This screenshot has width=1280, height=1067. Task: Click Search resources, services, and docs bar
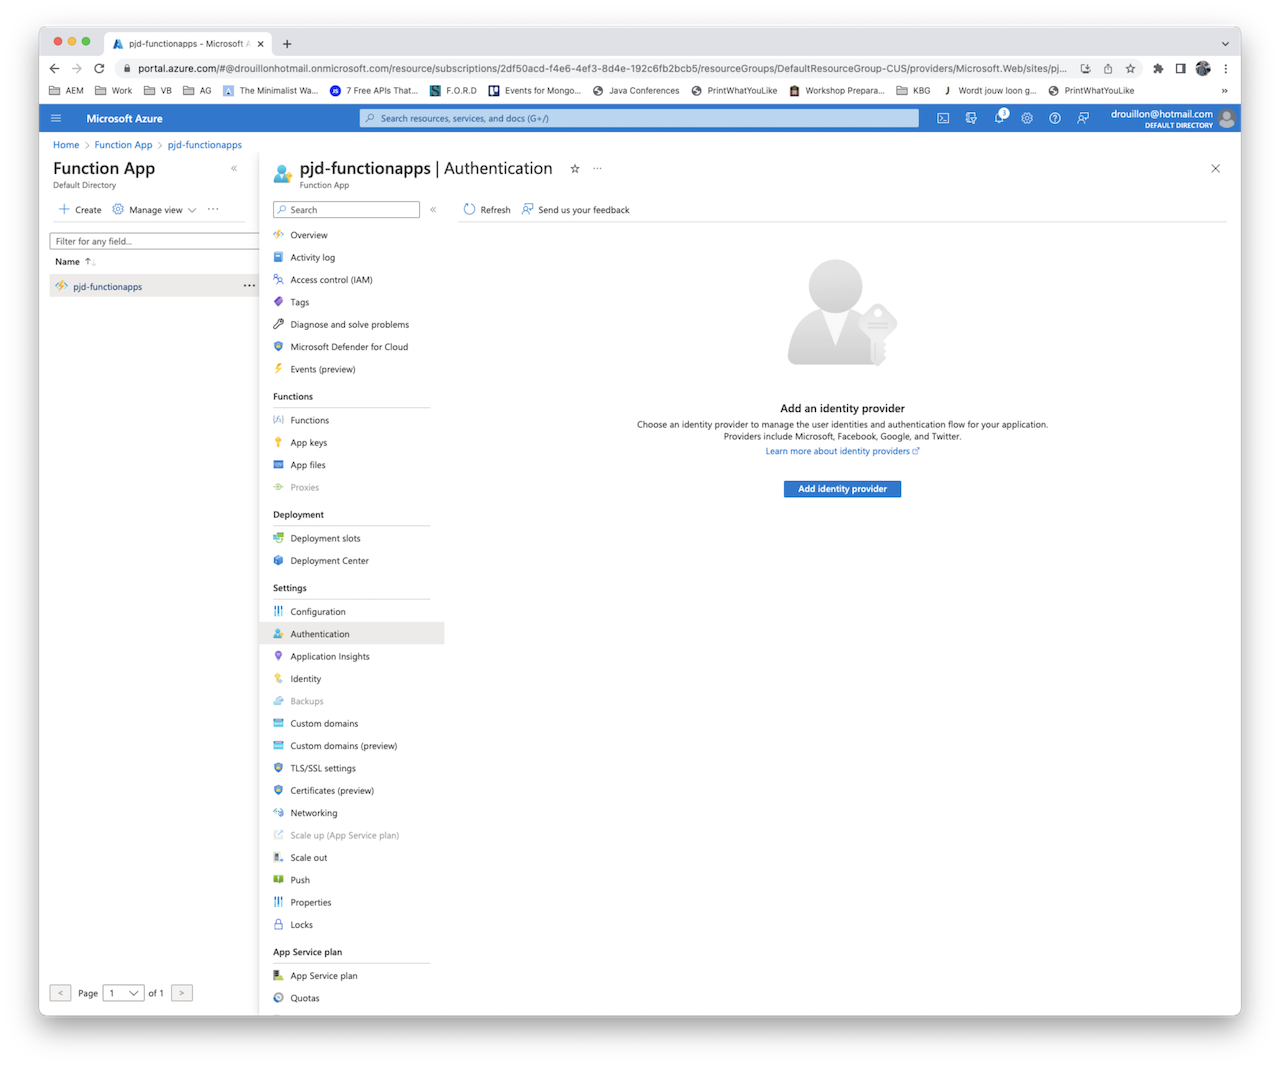pos(639,118)
